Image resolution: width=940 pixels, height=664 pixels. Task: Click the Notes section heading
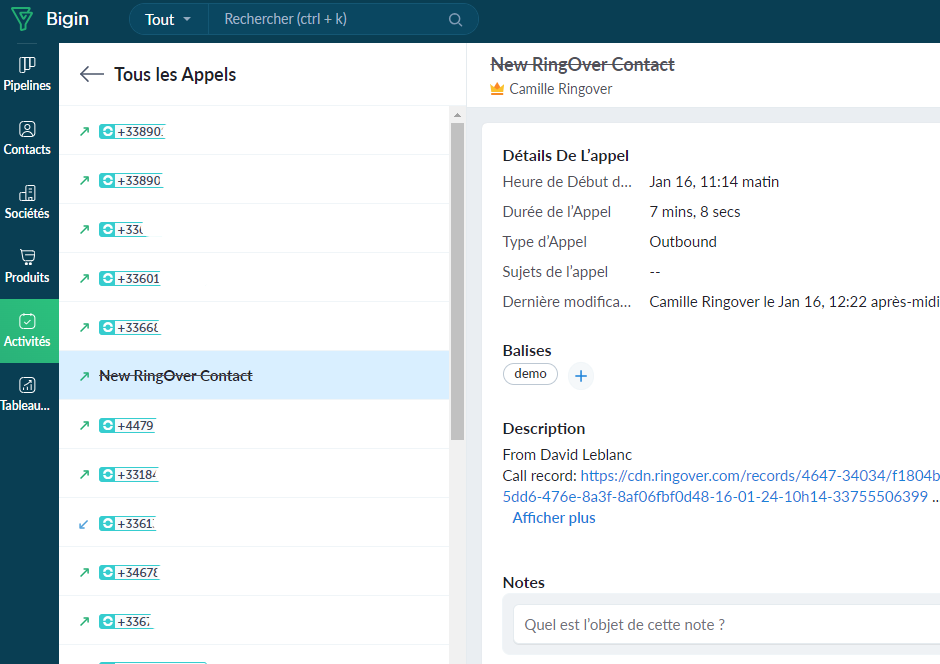coord(523,582)
